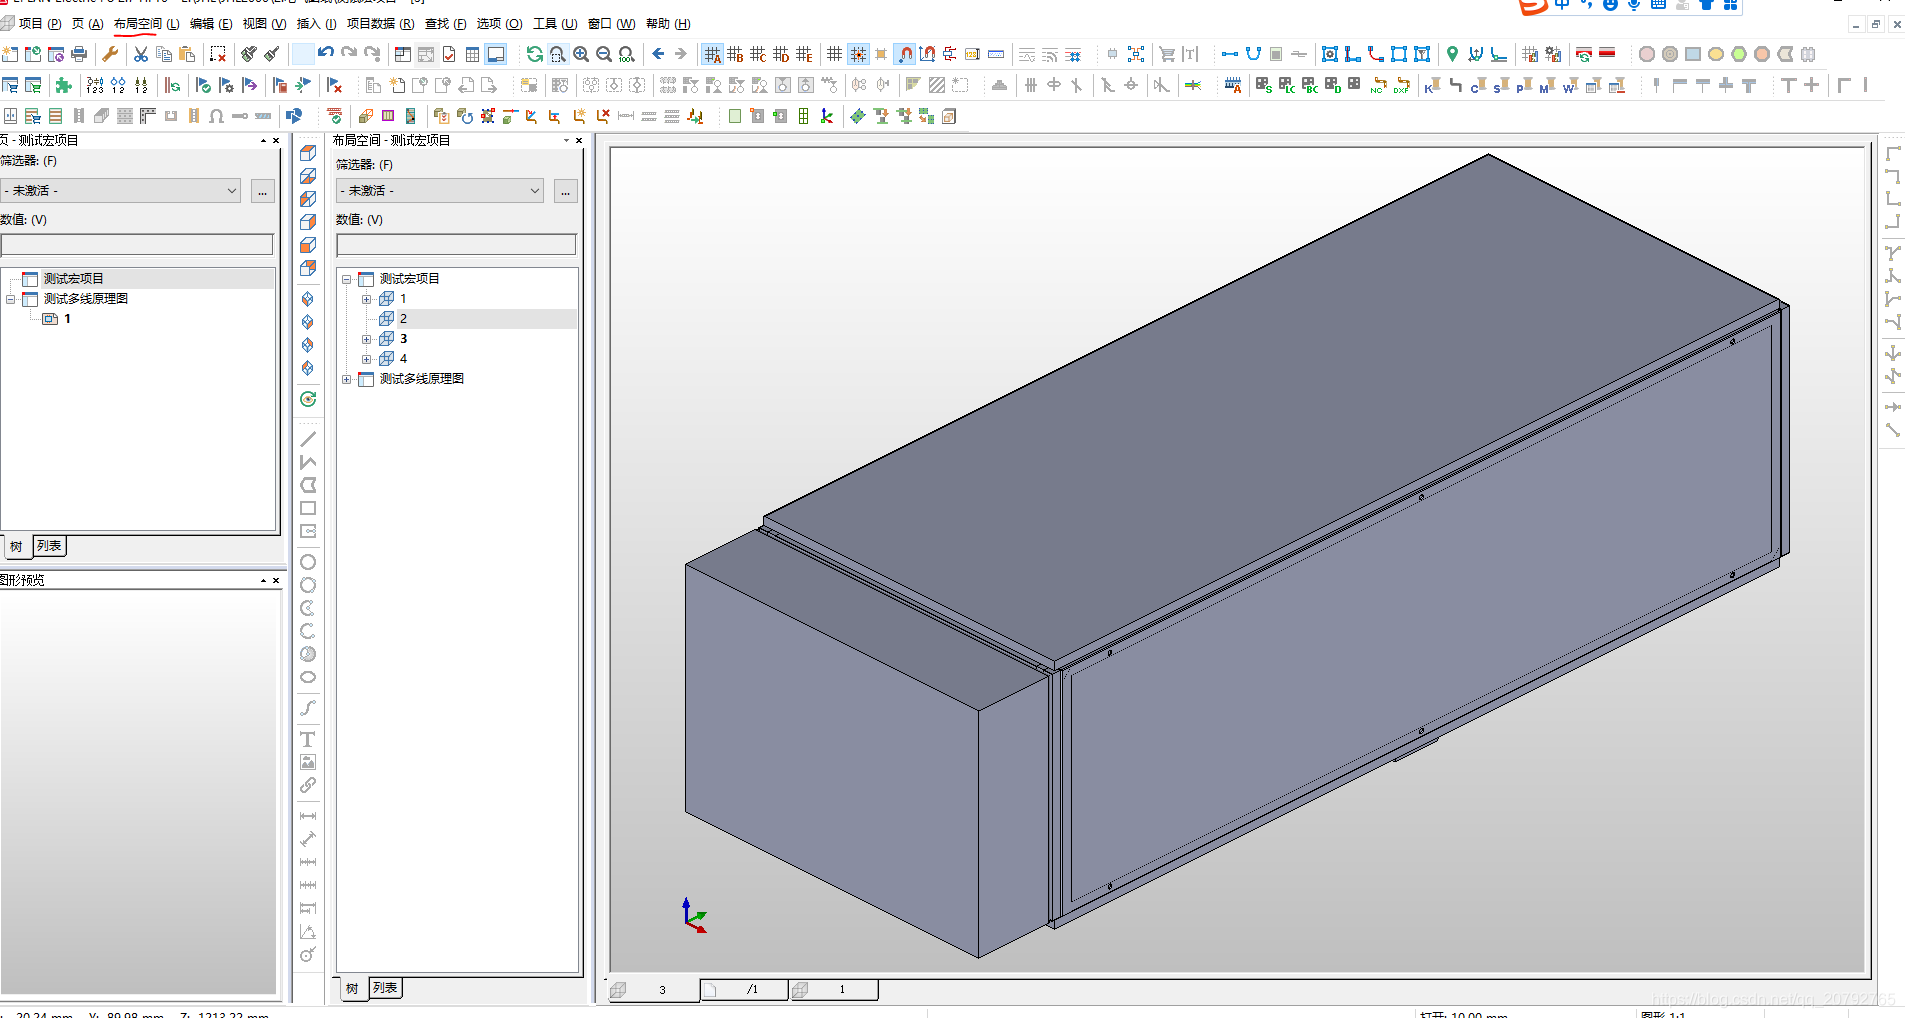Click the Undo arrow icon
Image resolution: width=1905 pixels, height=1018 pixels.
coord(326,54)
